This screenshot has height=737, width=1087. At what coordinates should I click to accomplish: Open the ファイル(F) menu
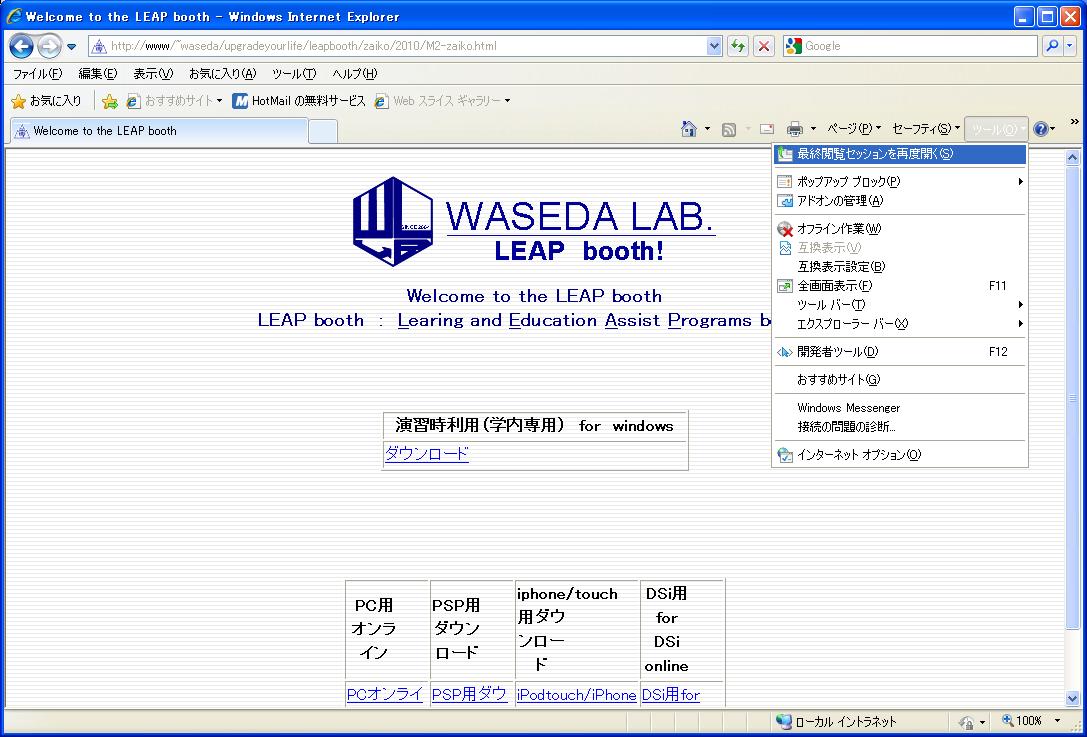coord(37,73)
